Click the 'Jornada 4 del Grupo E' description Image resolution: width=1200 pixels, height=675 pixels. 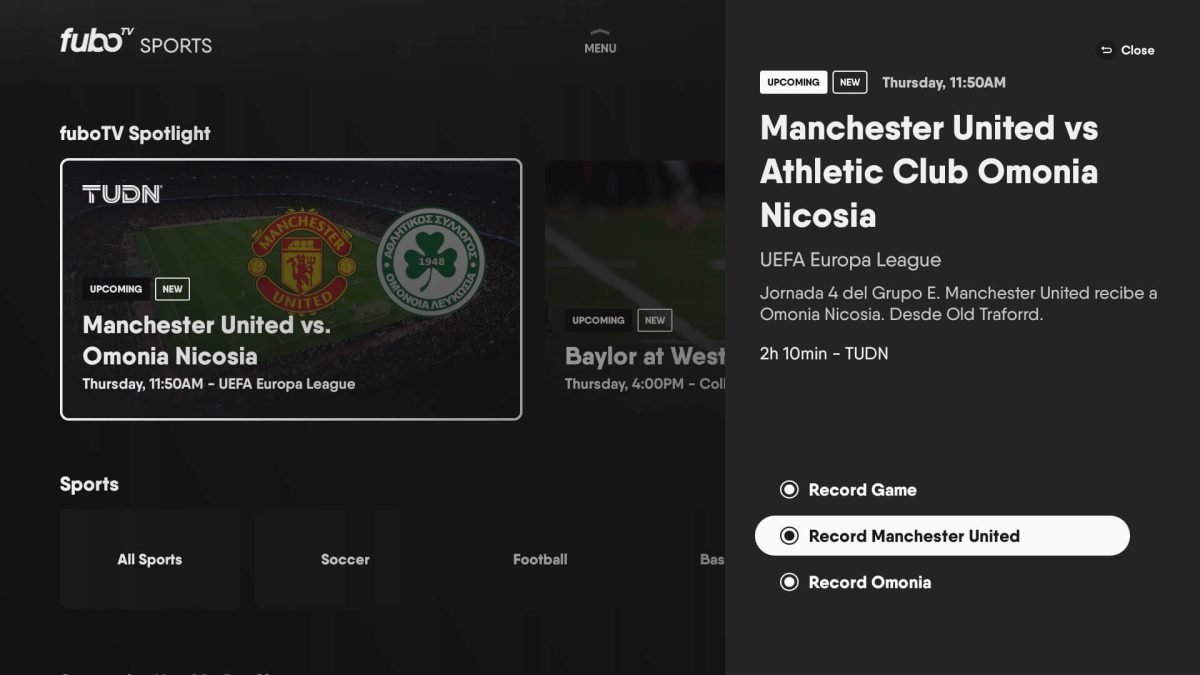[958, 304]
